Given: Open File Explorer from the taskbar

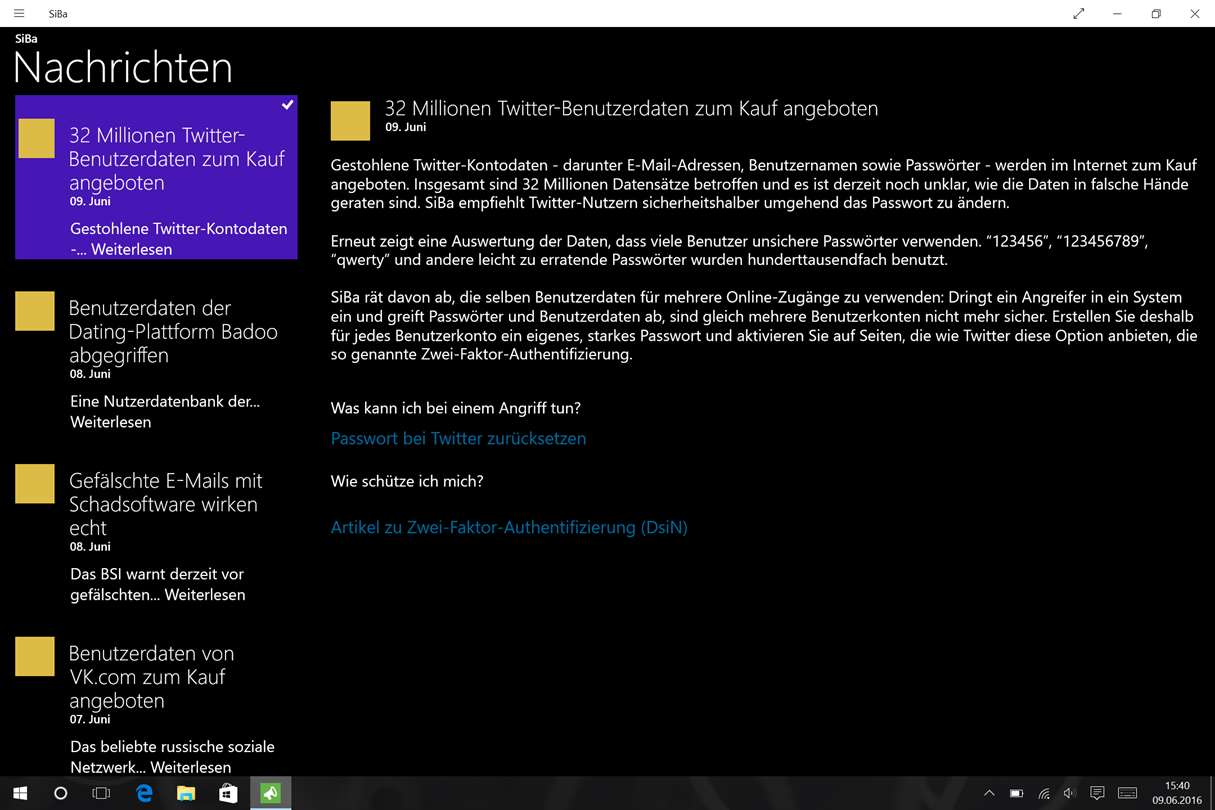Looking at the screenshot, I should pos(186,793).
